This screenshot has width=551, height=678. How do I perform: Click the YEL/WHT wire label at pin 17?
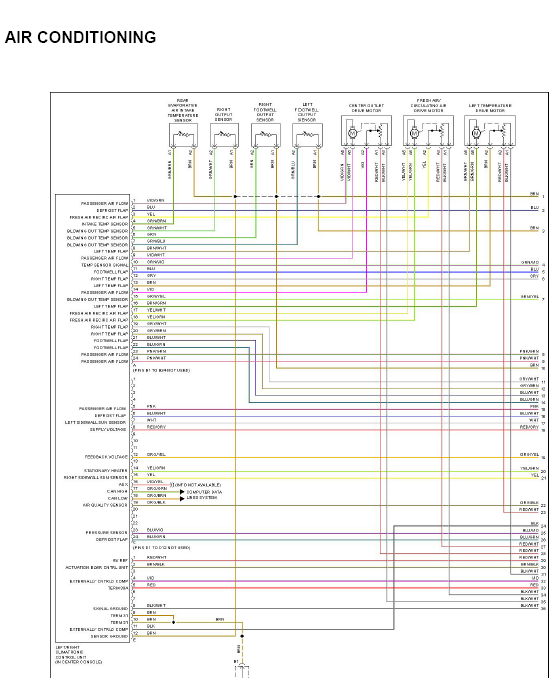pyautogui.click(x=156, y=310)
